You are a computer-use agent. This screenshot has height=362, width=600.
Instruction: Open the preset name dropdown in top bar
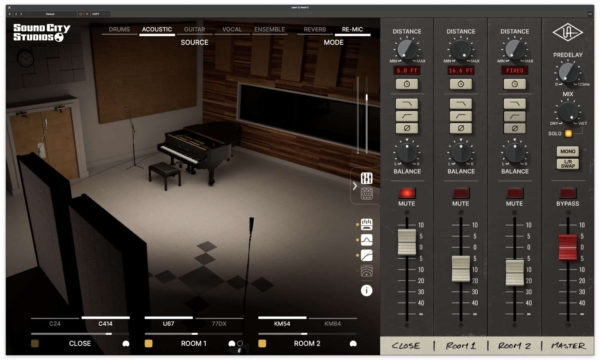pos(50,14)
